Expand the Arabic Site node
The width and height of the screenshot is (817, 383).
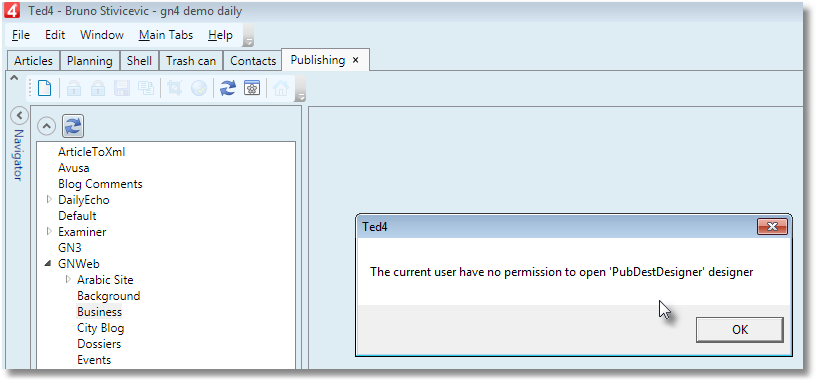[x=68, y=280]
